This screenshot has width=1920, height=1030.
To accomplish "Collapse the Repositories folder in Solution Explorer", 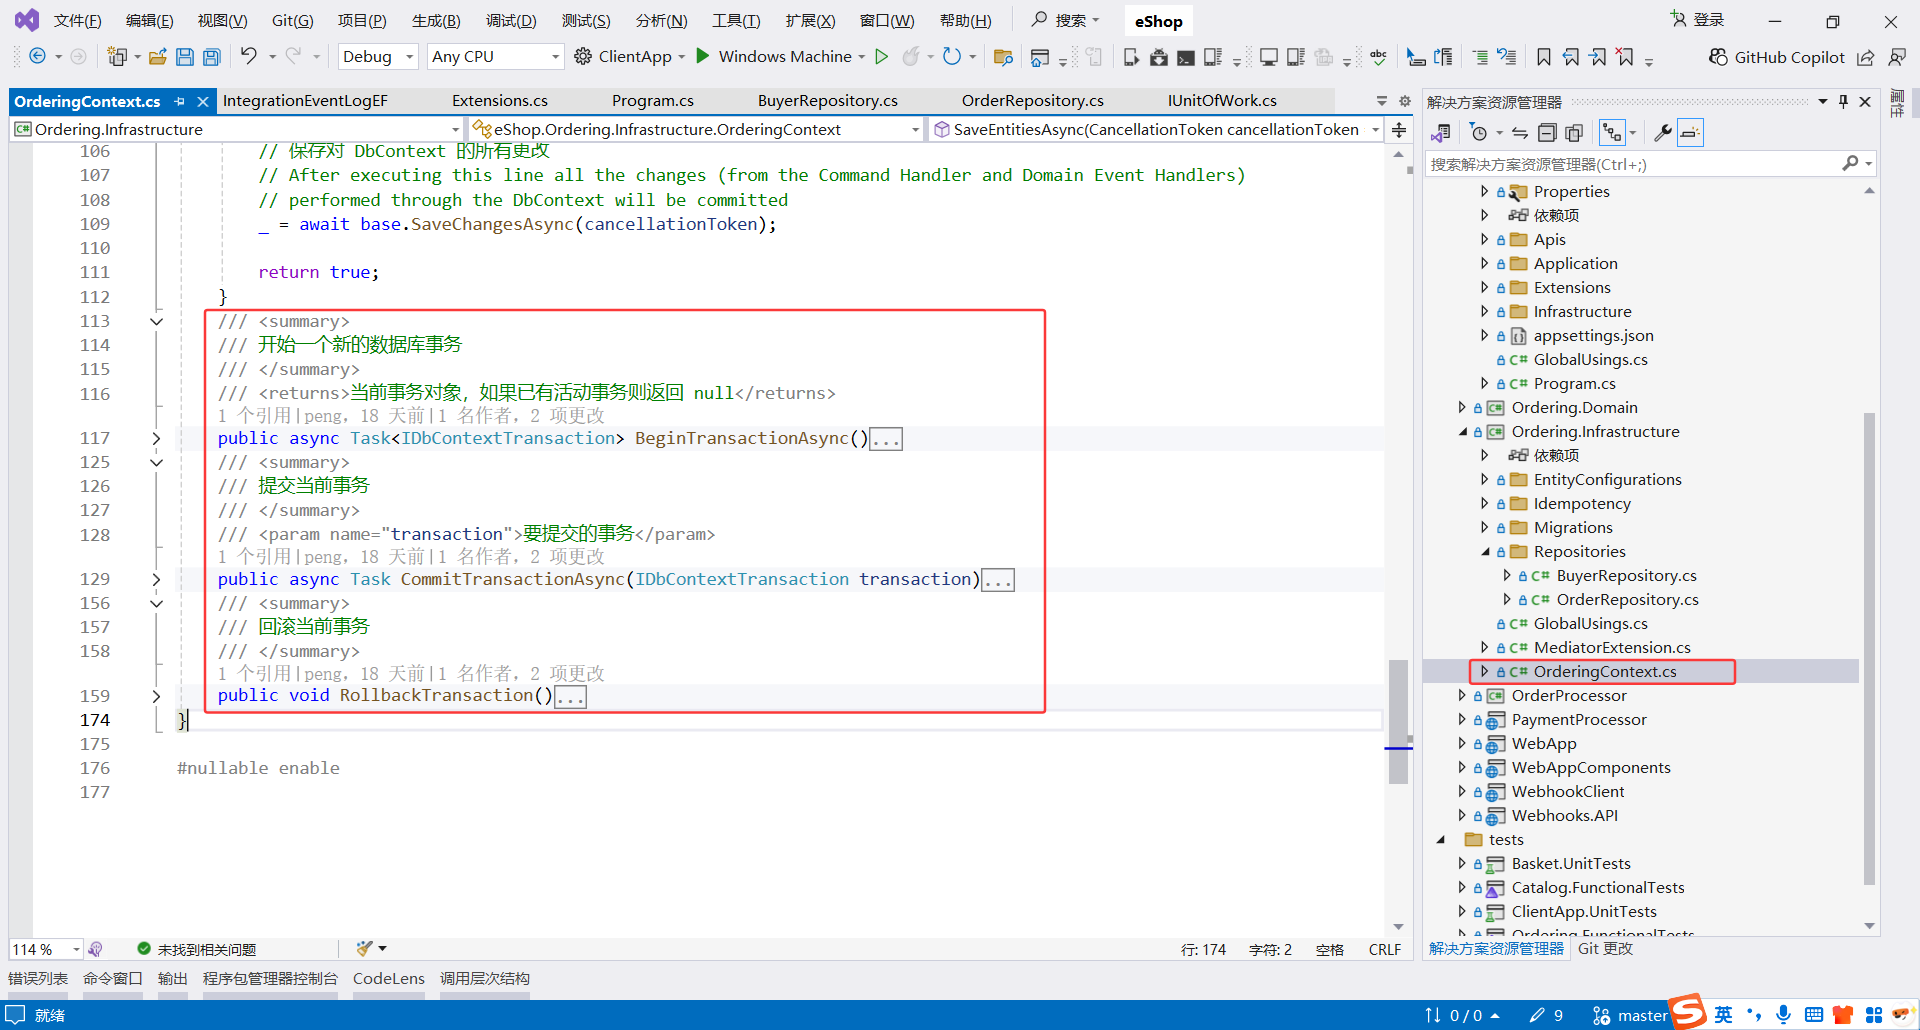I will [x=1485, y=552].
